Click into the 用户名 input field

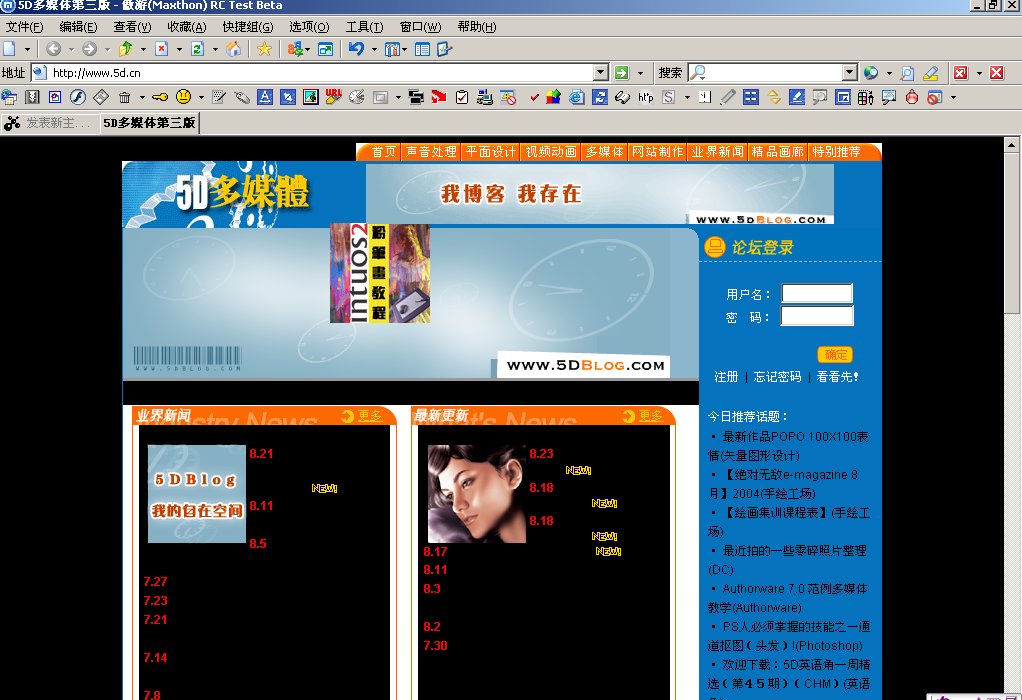pos(817,293)
